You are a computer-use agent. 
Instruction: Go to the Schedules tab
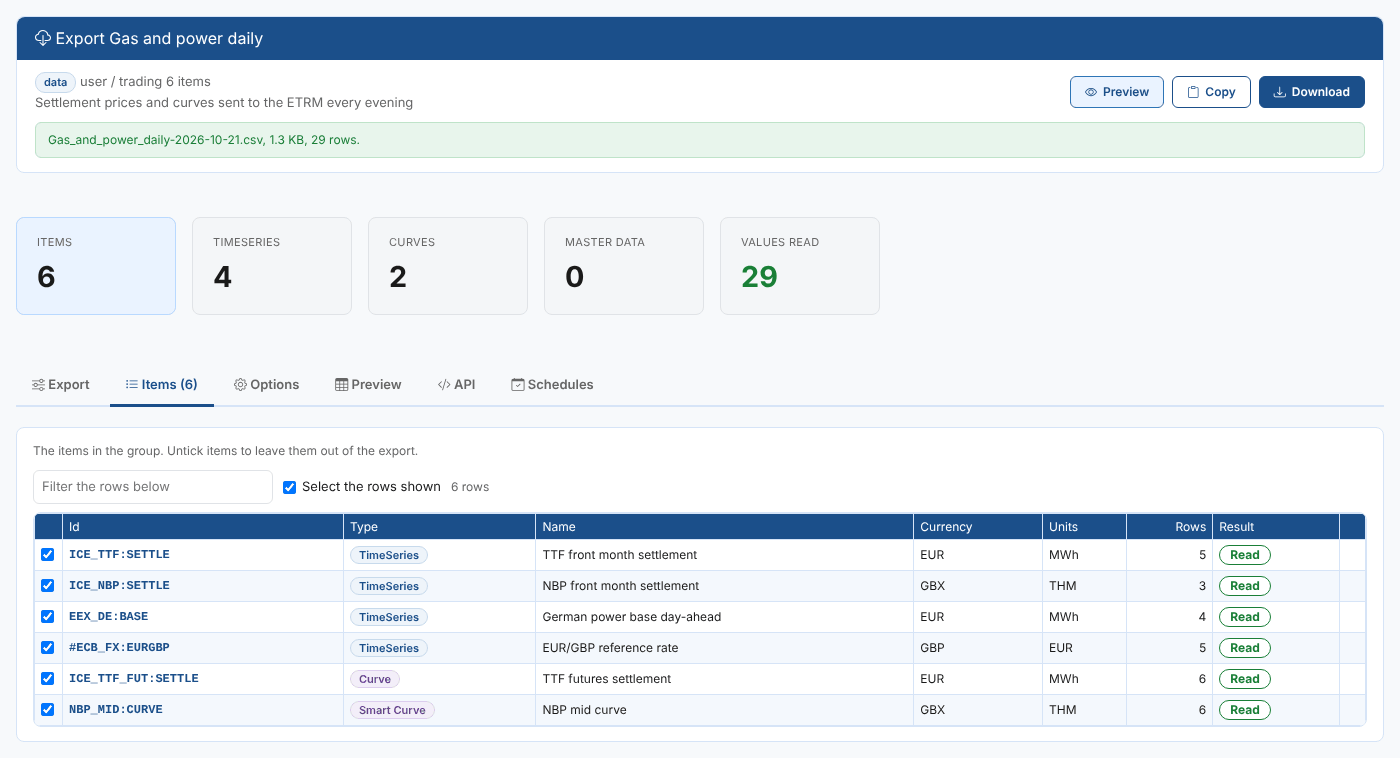[x=552, y=385]
